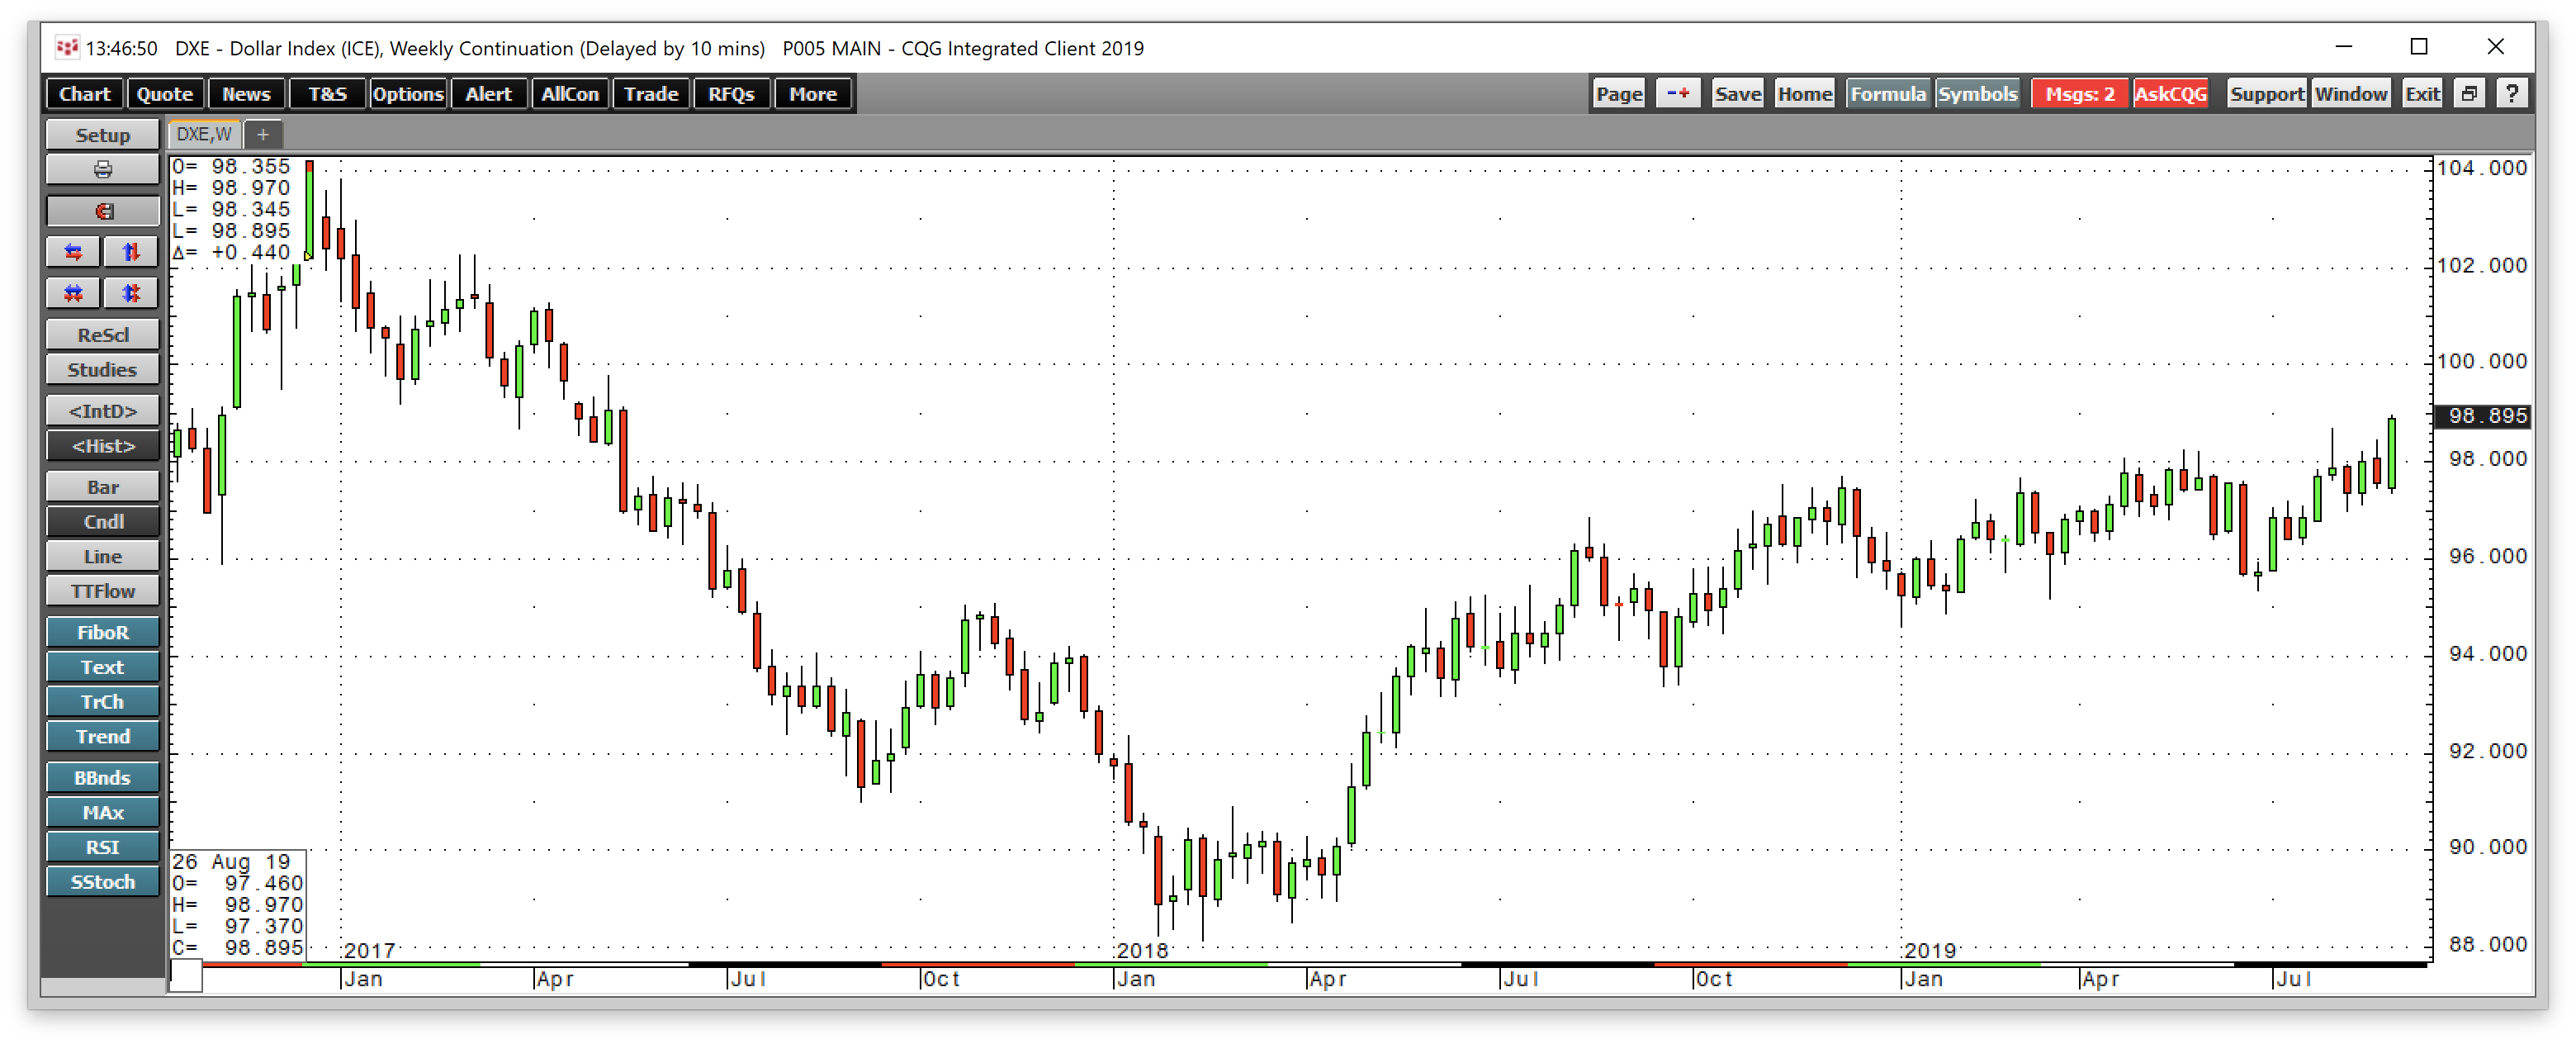Select the FiboR drawing tool
Screen dimensions: 2576x1044
[x=102, y=632]
